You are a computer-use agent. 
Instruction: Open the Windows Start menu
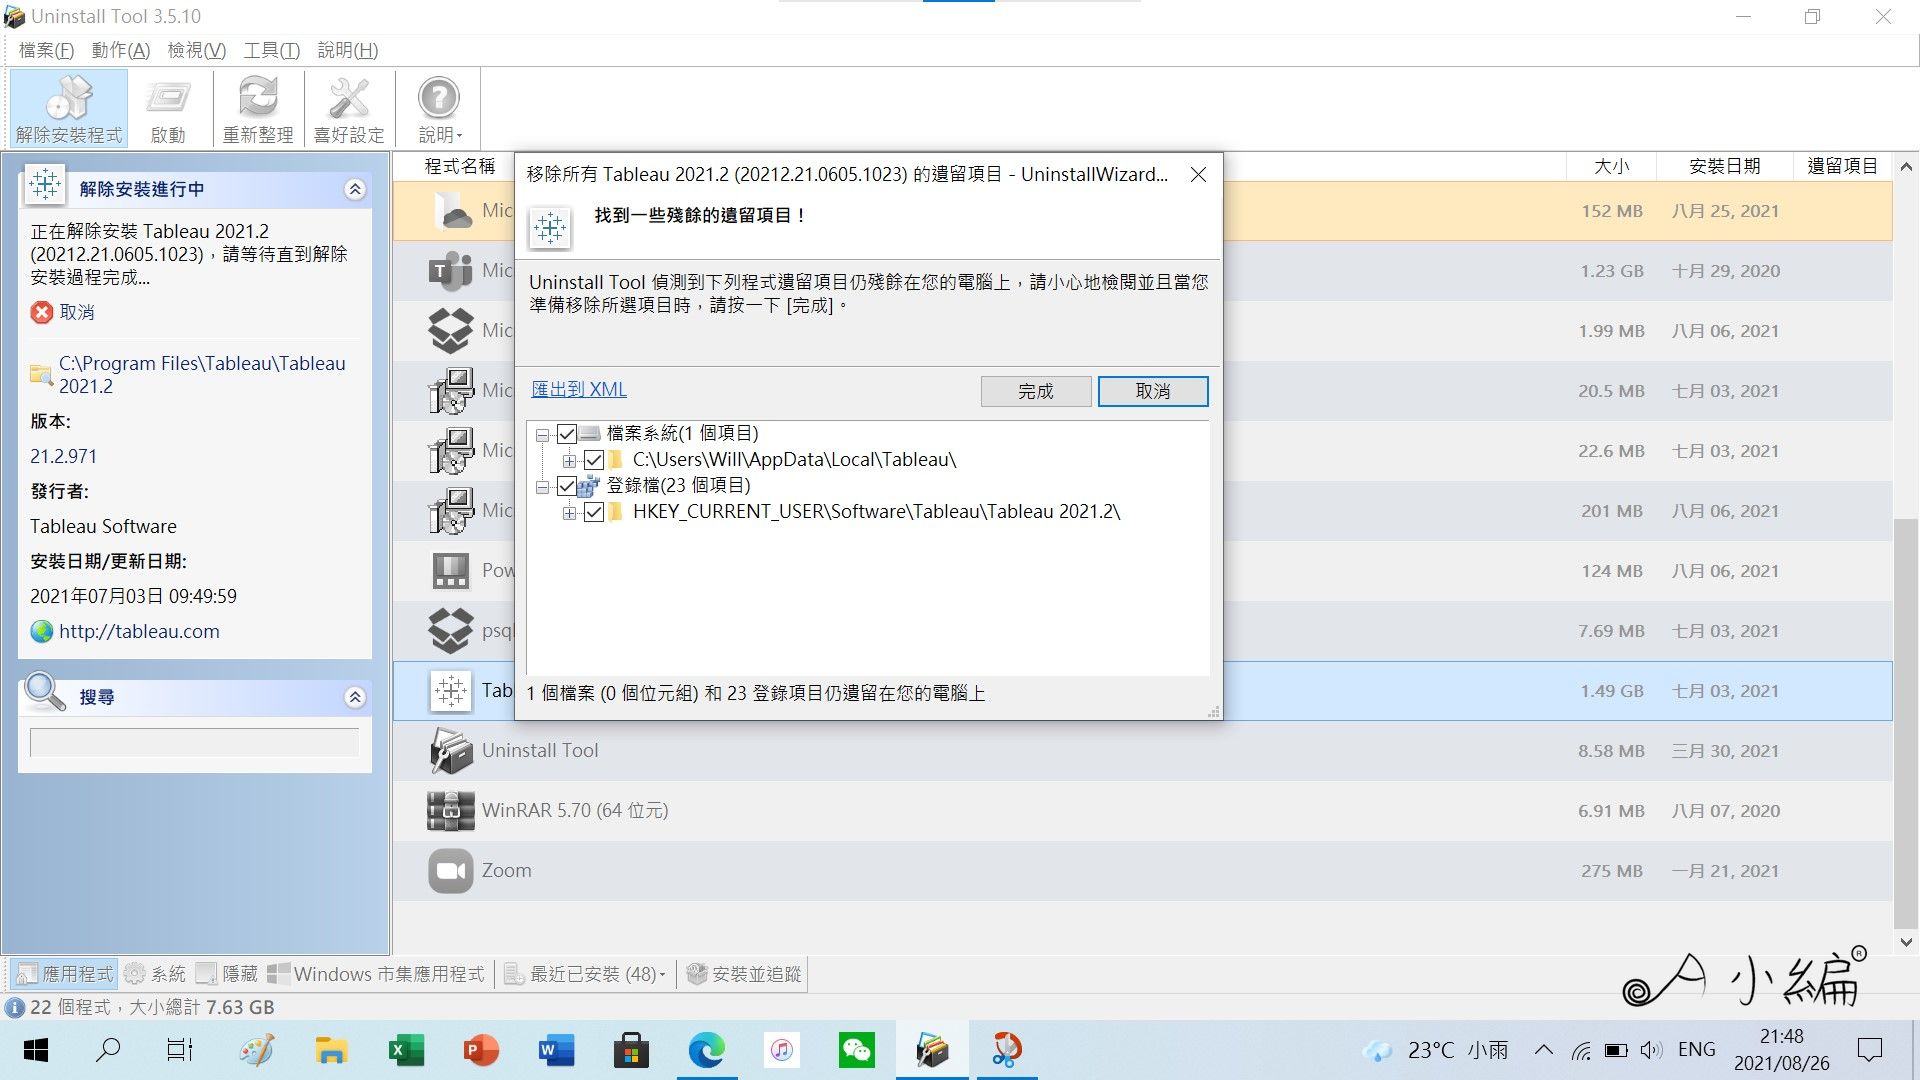[36, 1050]
